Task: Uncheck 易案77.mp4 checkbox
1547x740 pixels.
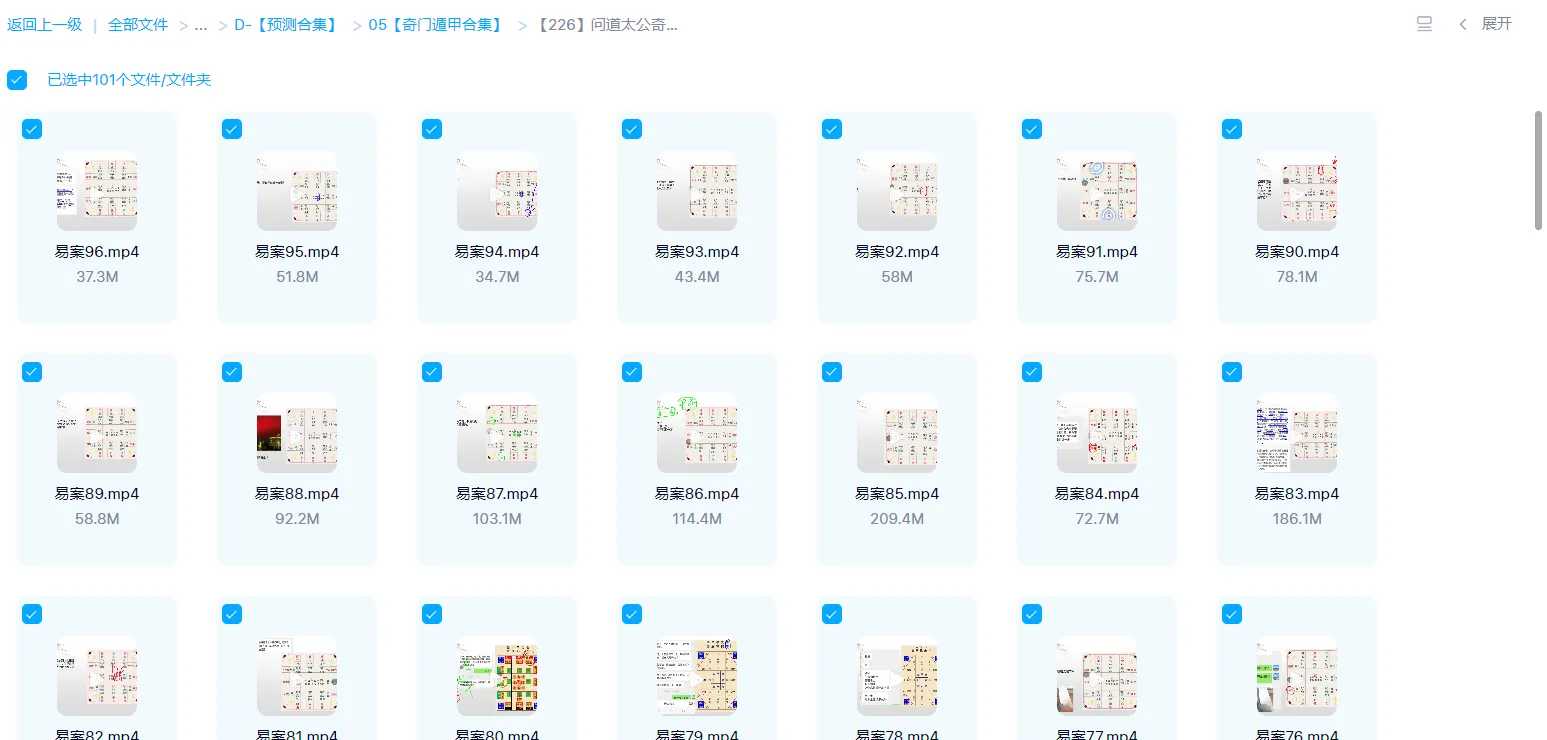Action: [1032, 614]
